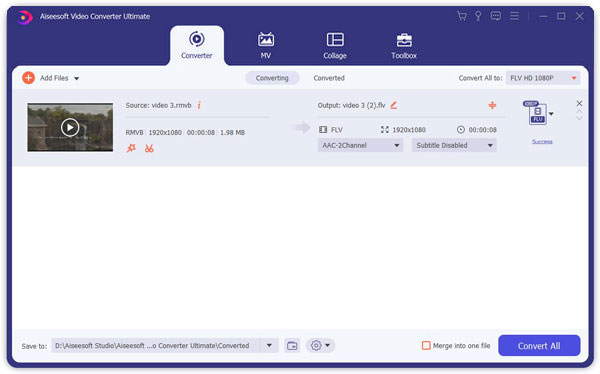This screenshot has width=600, height=374.
Task: Expand the Add Files dropdown arrow
Action: [77, 78]
